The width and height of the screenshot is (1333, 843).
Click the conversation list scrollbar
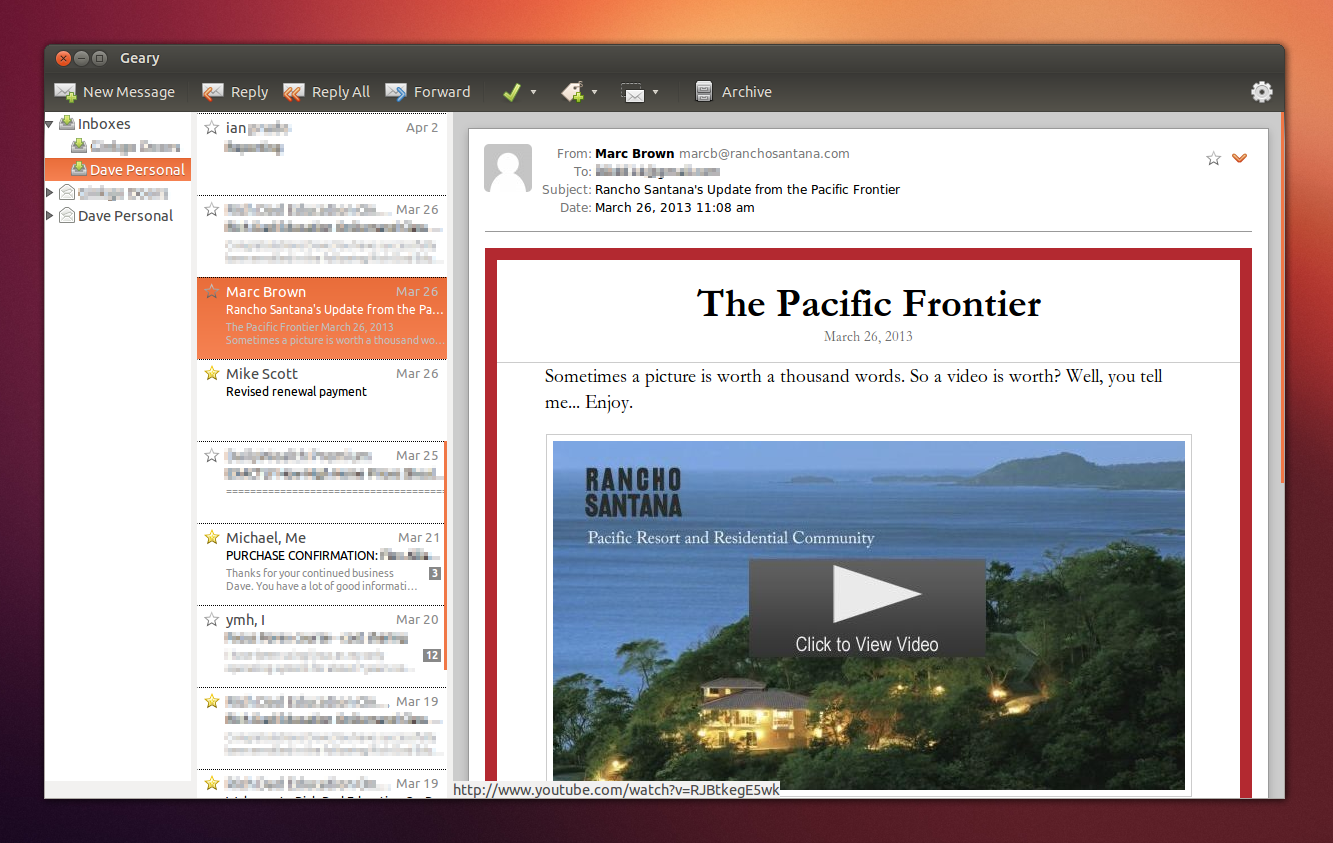pos(446,555)
